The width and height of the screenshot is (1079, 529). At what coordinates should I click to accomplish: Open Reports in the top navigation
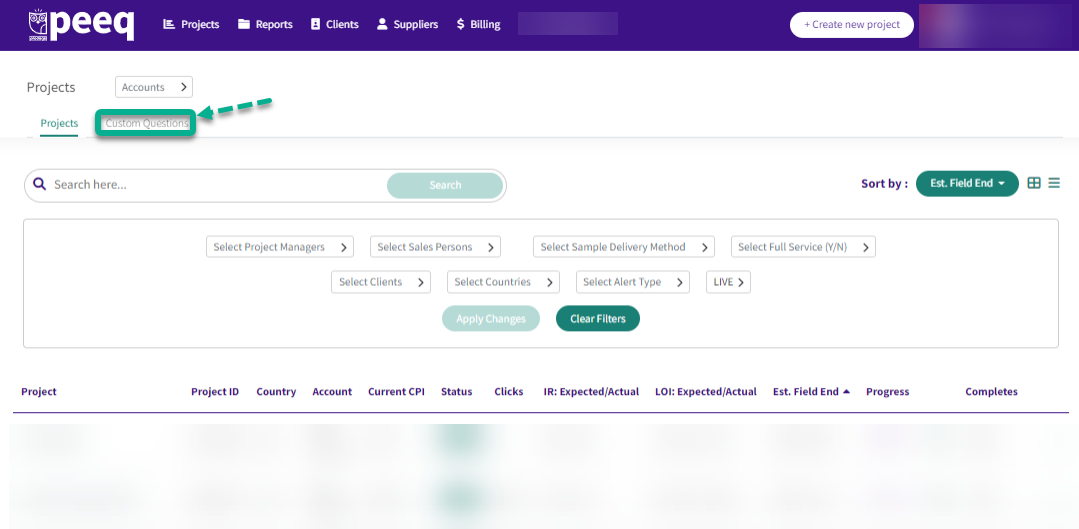pyautogui.click(x=265, y=24)
